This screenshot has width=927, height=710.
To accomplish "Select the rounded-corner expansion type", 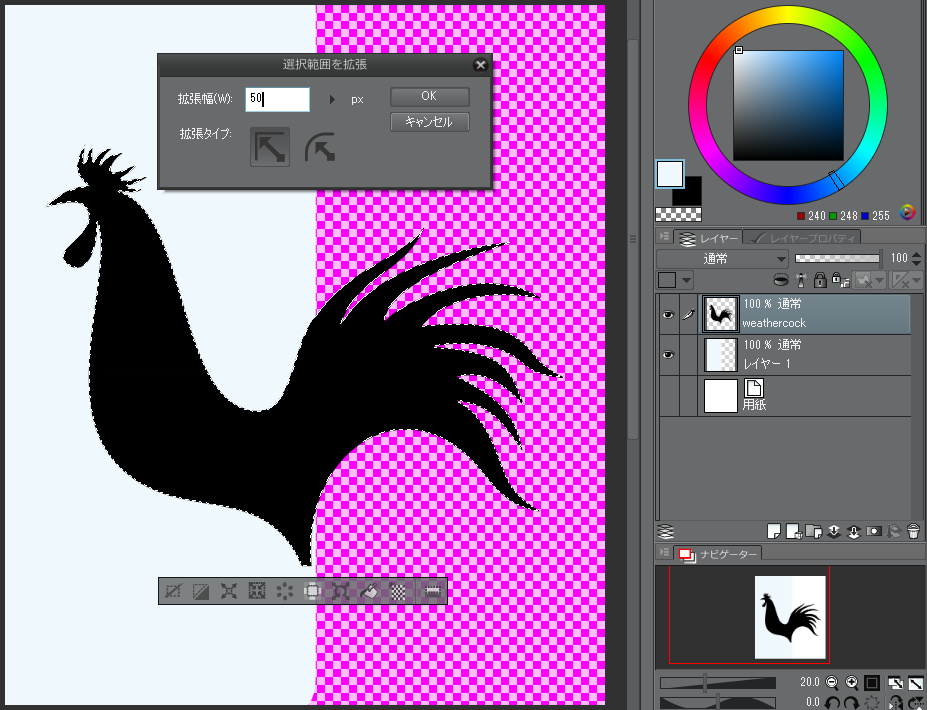I will point(320,147).
